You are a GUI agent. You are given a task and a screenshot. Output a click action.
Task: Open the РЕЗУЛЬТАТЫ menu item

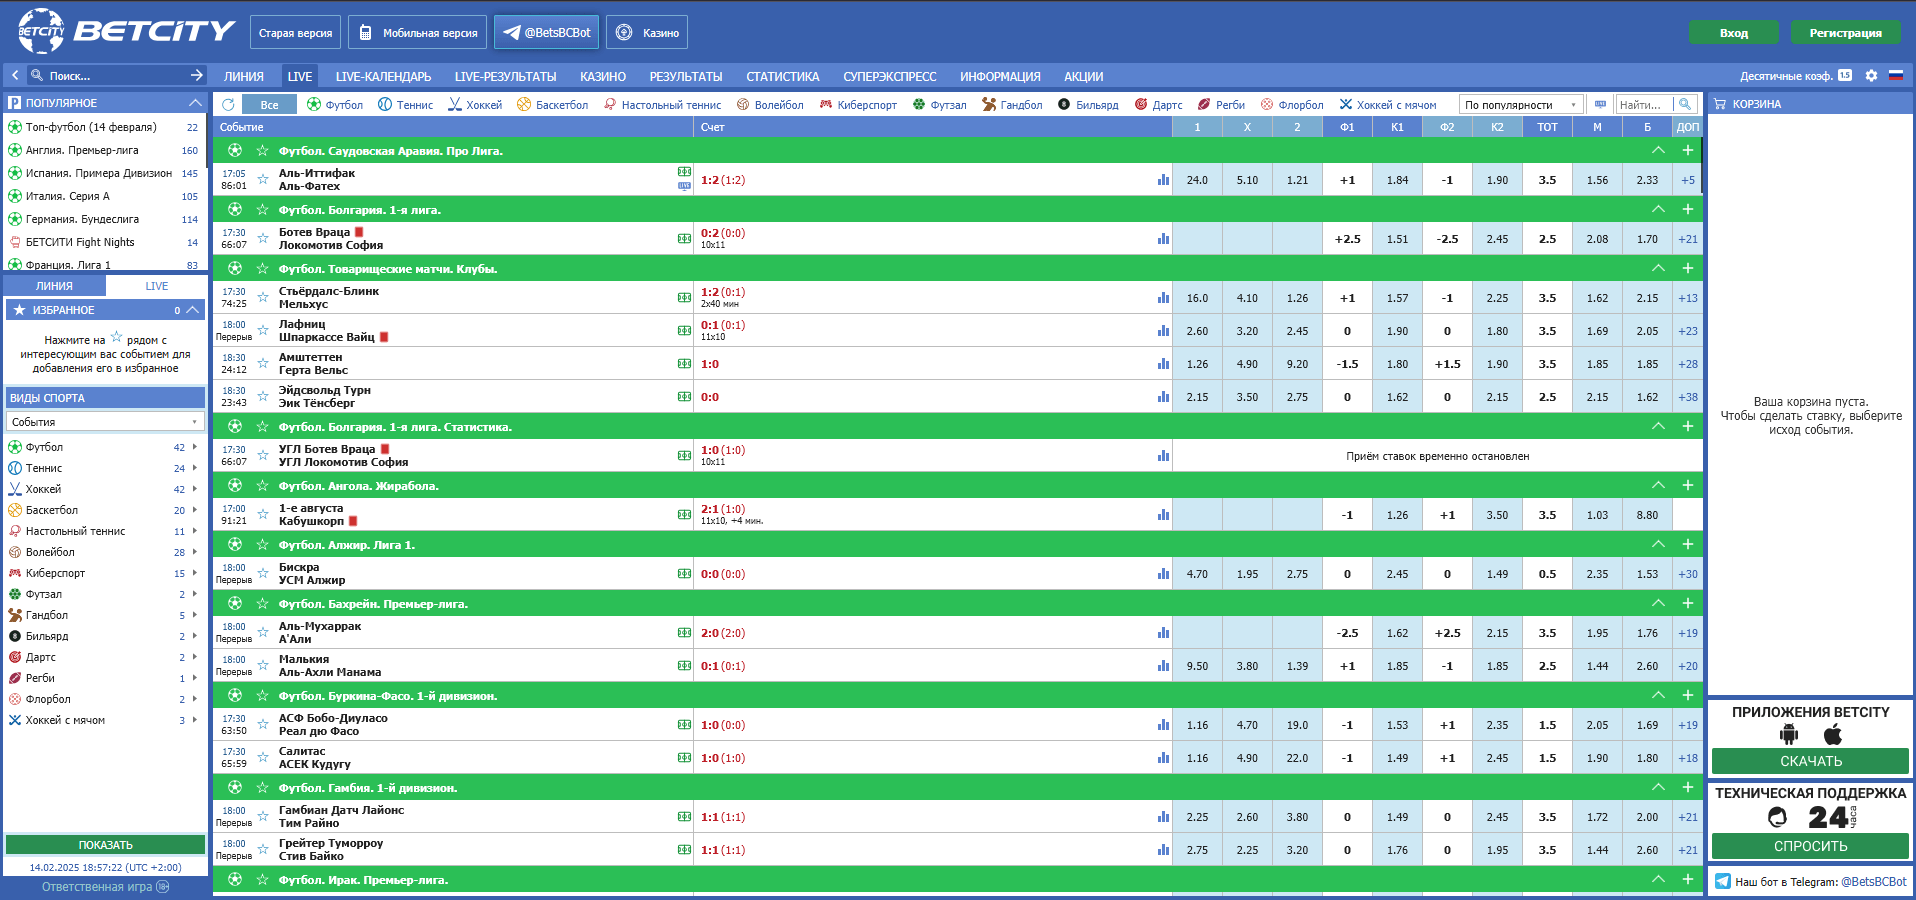686,76
